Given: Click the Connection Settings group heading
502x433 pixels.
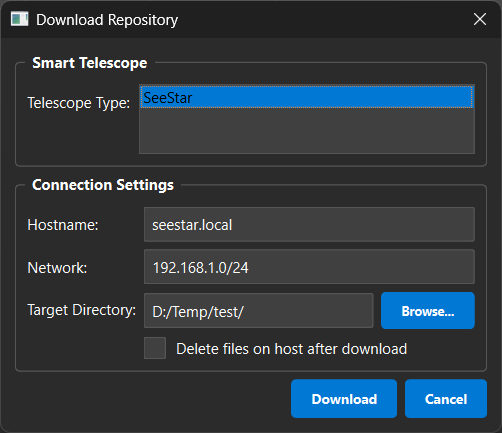Looking at the screenshot, I should point(103,185).
